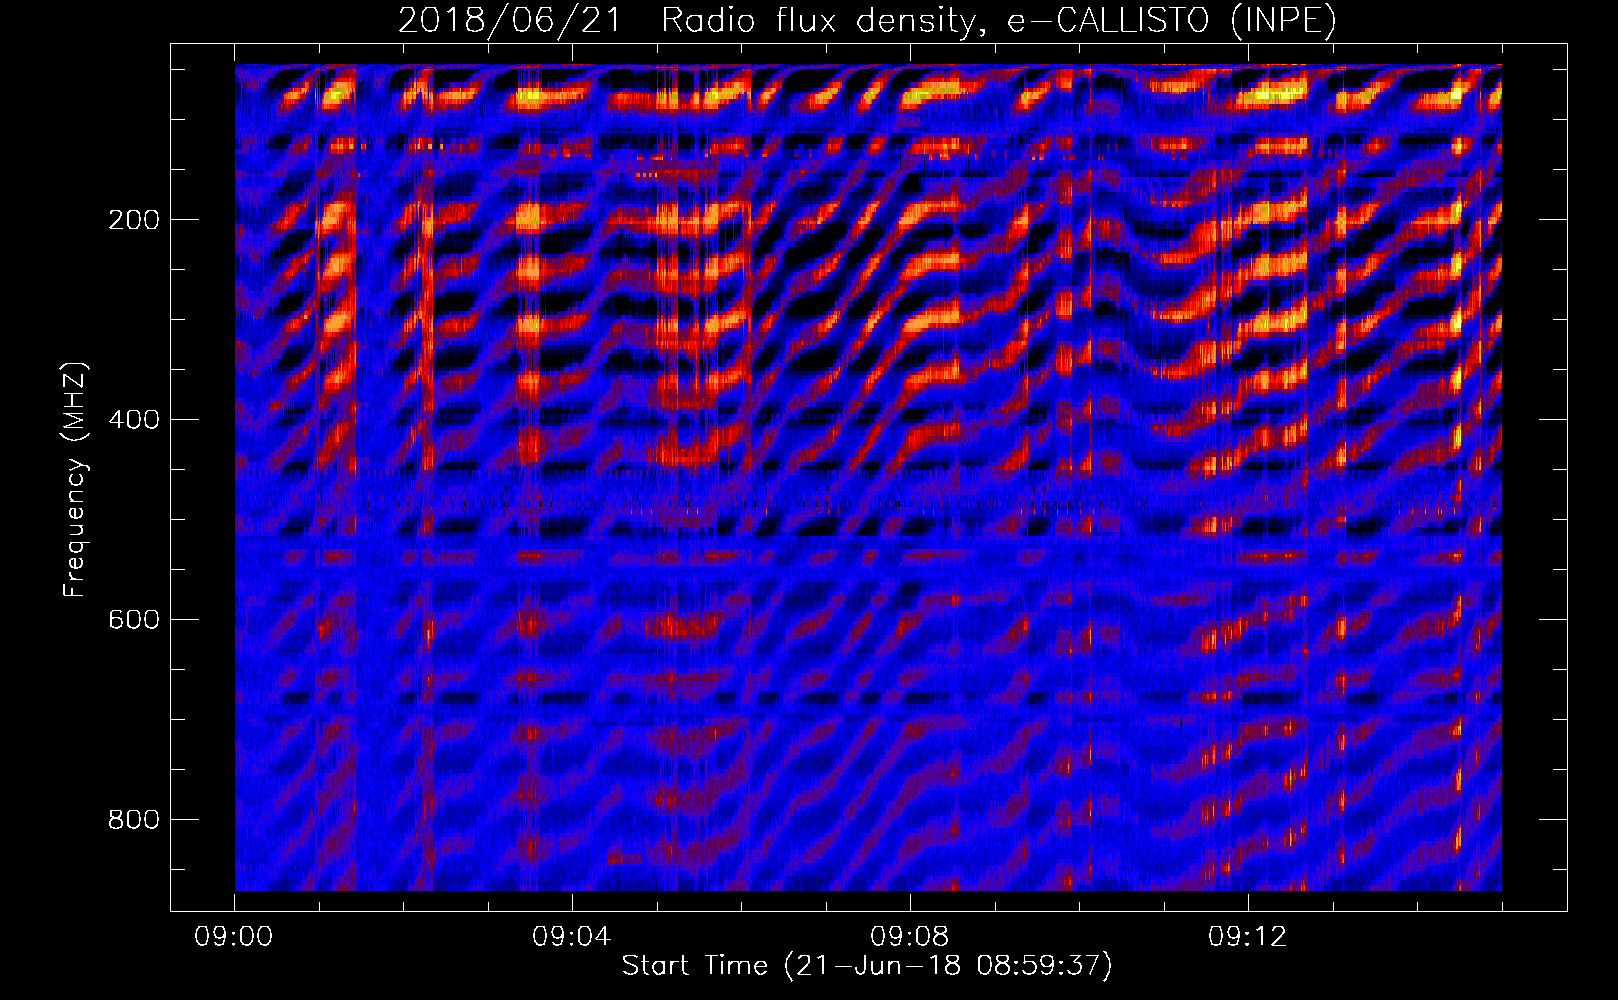Viewport: 1618px width, 1000px height.
Task: Select the 'Frequency (MHZ)' y-axis label
Action: point(75,479)
